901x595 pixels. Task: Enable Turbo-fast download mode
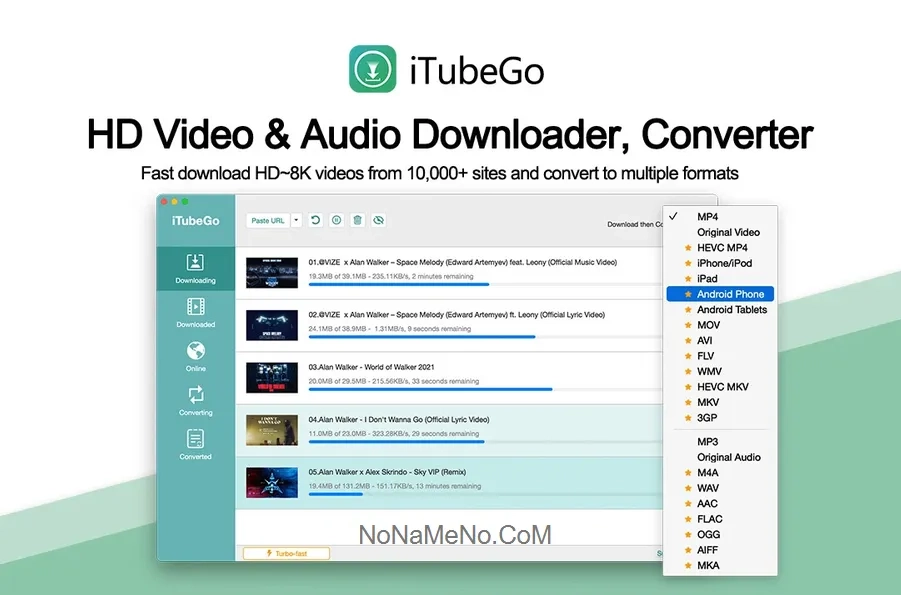point(286,553)
